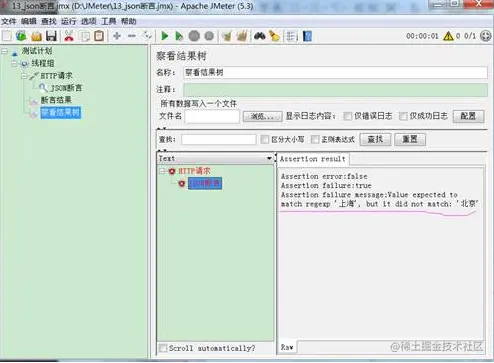Click the 配置 button
494x363 pixels.
coord(468,116)
